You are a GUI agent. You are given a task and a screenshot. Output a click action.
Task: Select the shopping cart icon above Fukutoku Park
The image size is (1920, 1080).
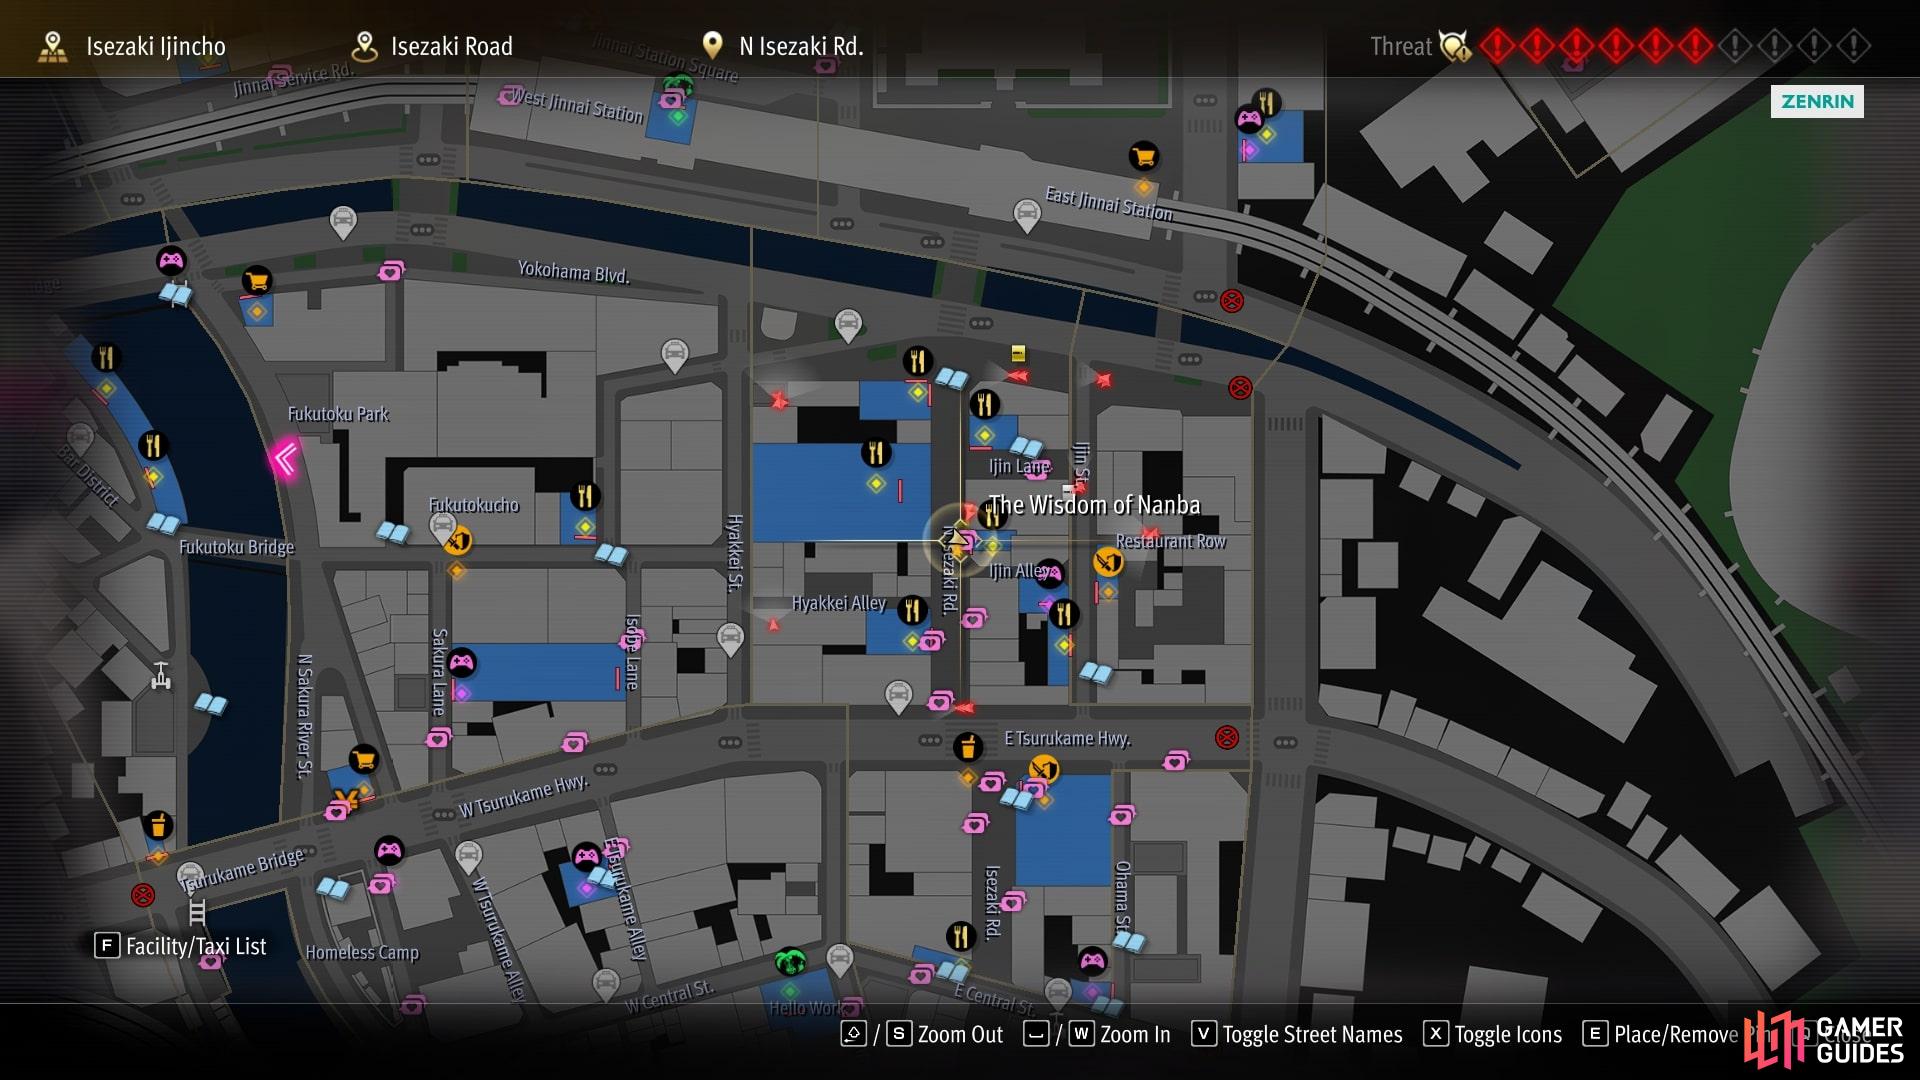pos(257,281)
